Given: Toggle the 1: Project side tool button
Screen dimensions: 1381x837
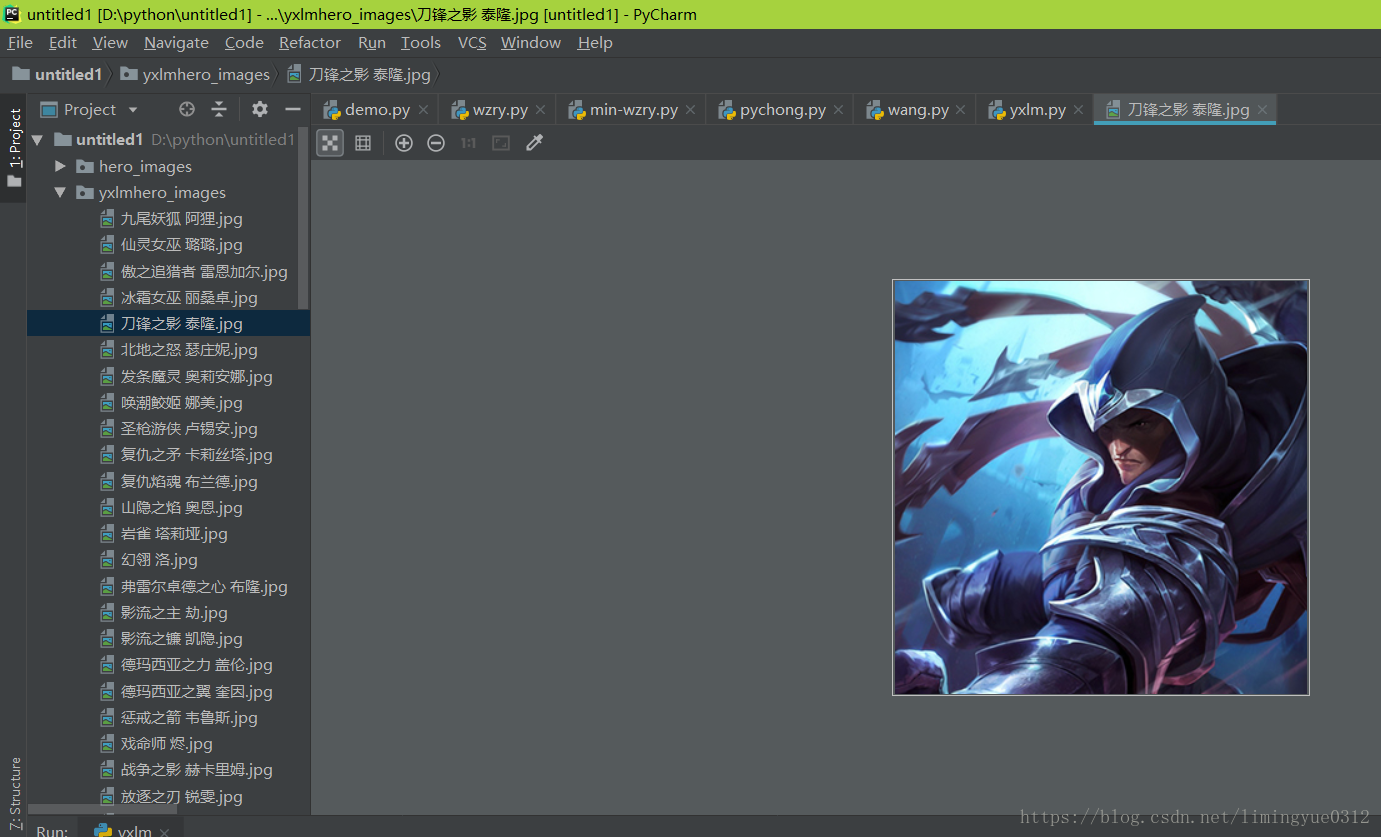Looking at the screenshot, I should 14,148.
